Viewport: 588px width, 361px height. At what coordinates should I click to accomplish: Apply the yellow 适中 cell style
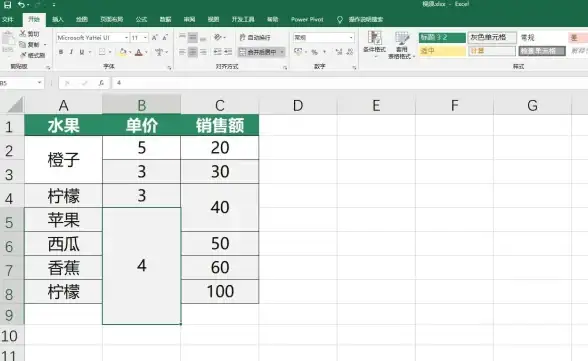click(442, 51)
